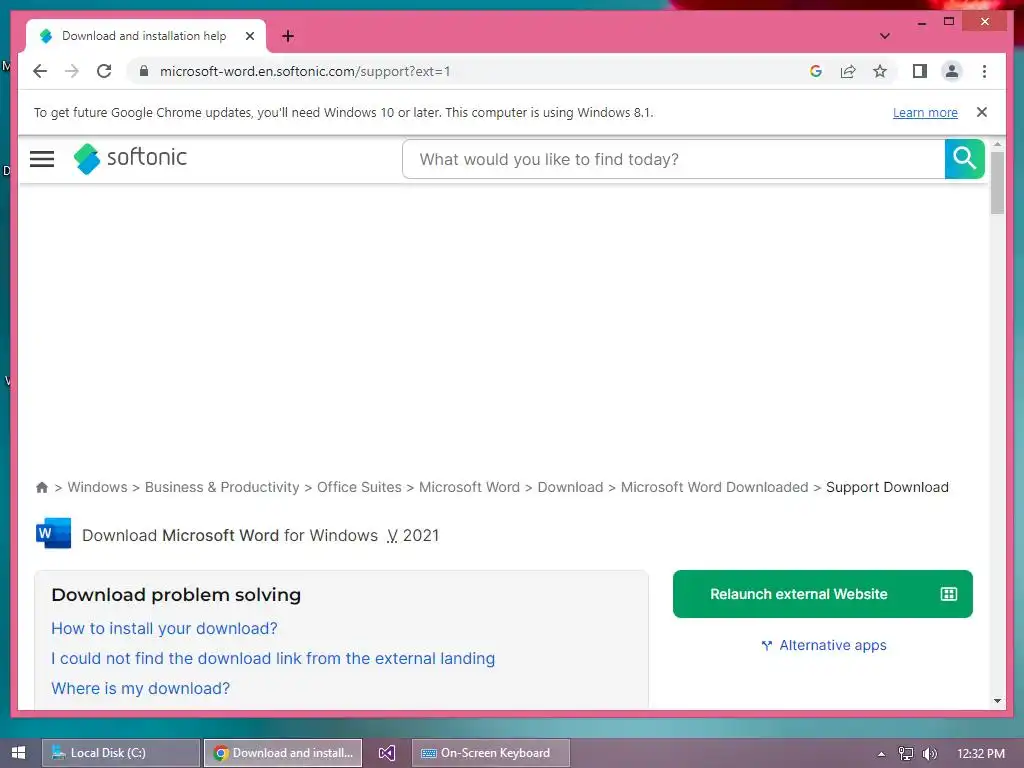The image size is (1024, 768).
Task: Click page scrollbar down arrow
Action: (997, 701)
